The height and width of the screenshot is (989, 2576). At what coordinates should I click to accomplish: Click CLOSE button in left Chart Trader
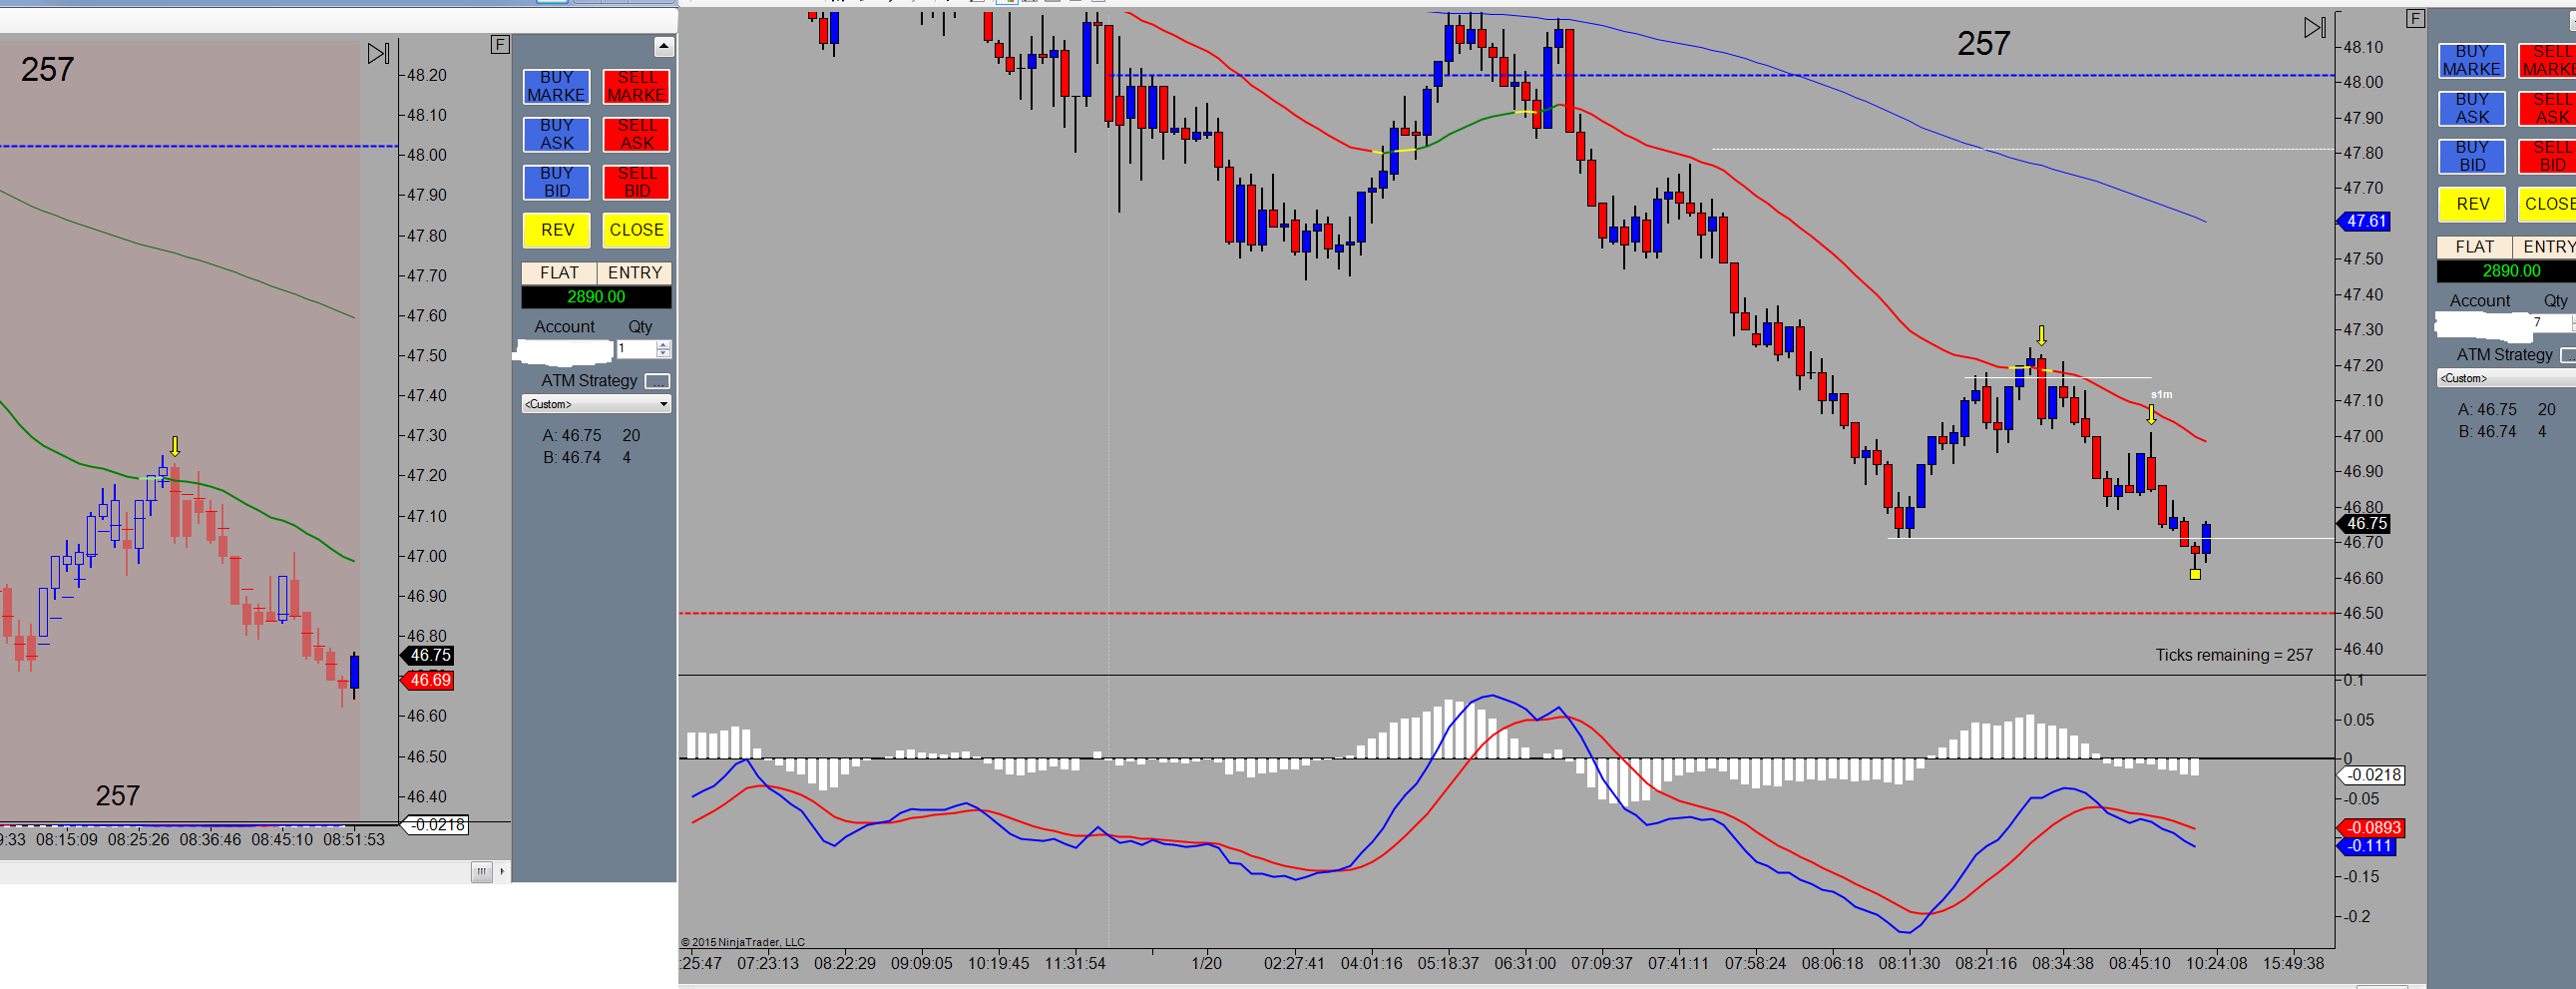pyautogui.click(x=636, y=230)
